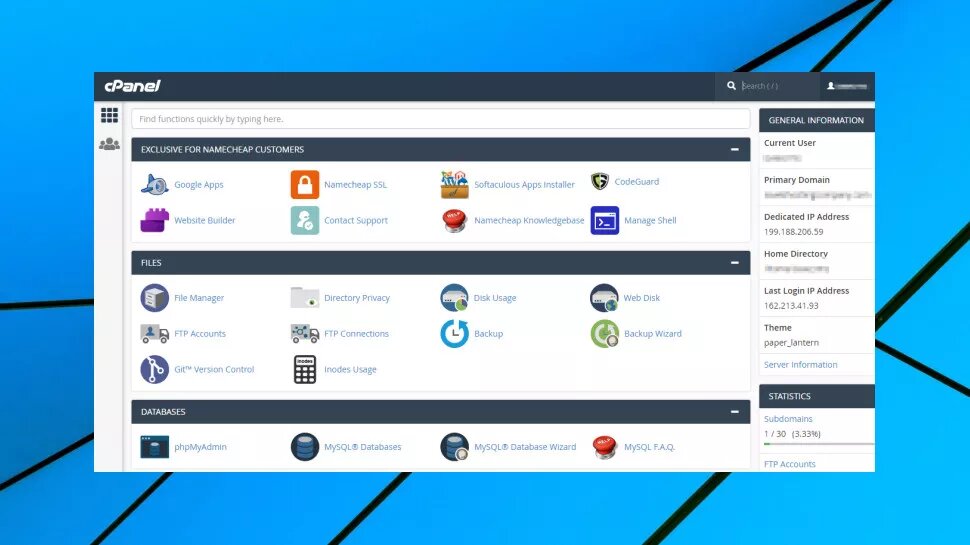970x545 pixels.
Task: Open MySQL Database Wizard icon
Action: (x=455, y=447)
